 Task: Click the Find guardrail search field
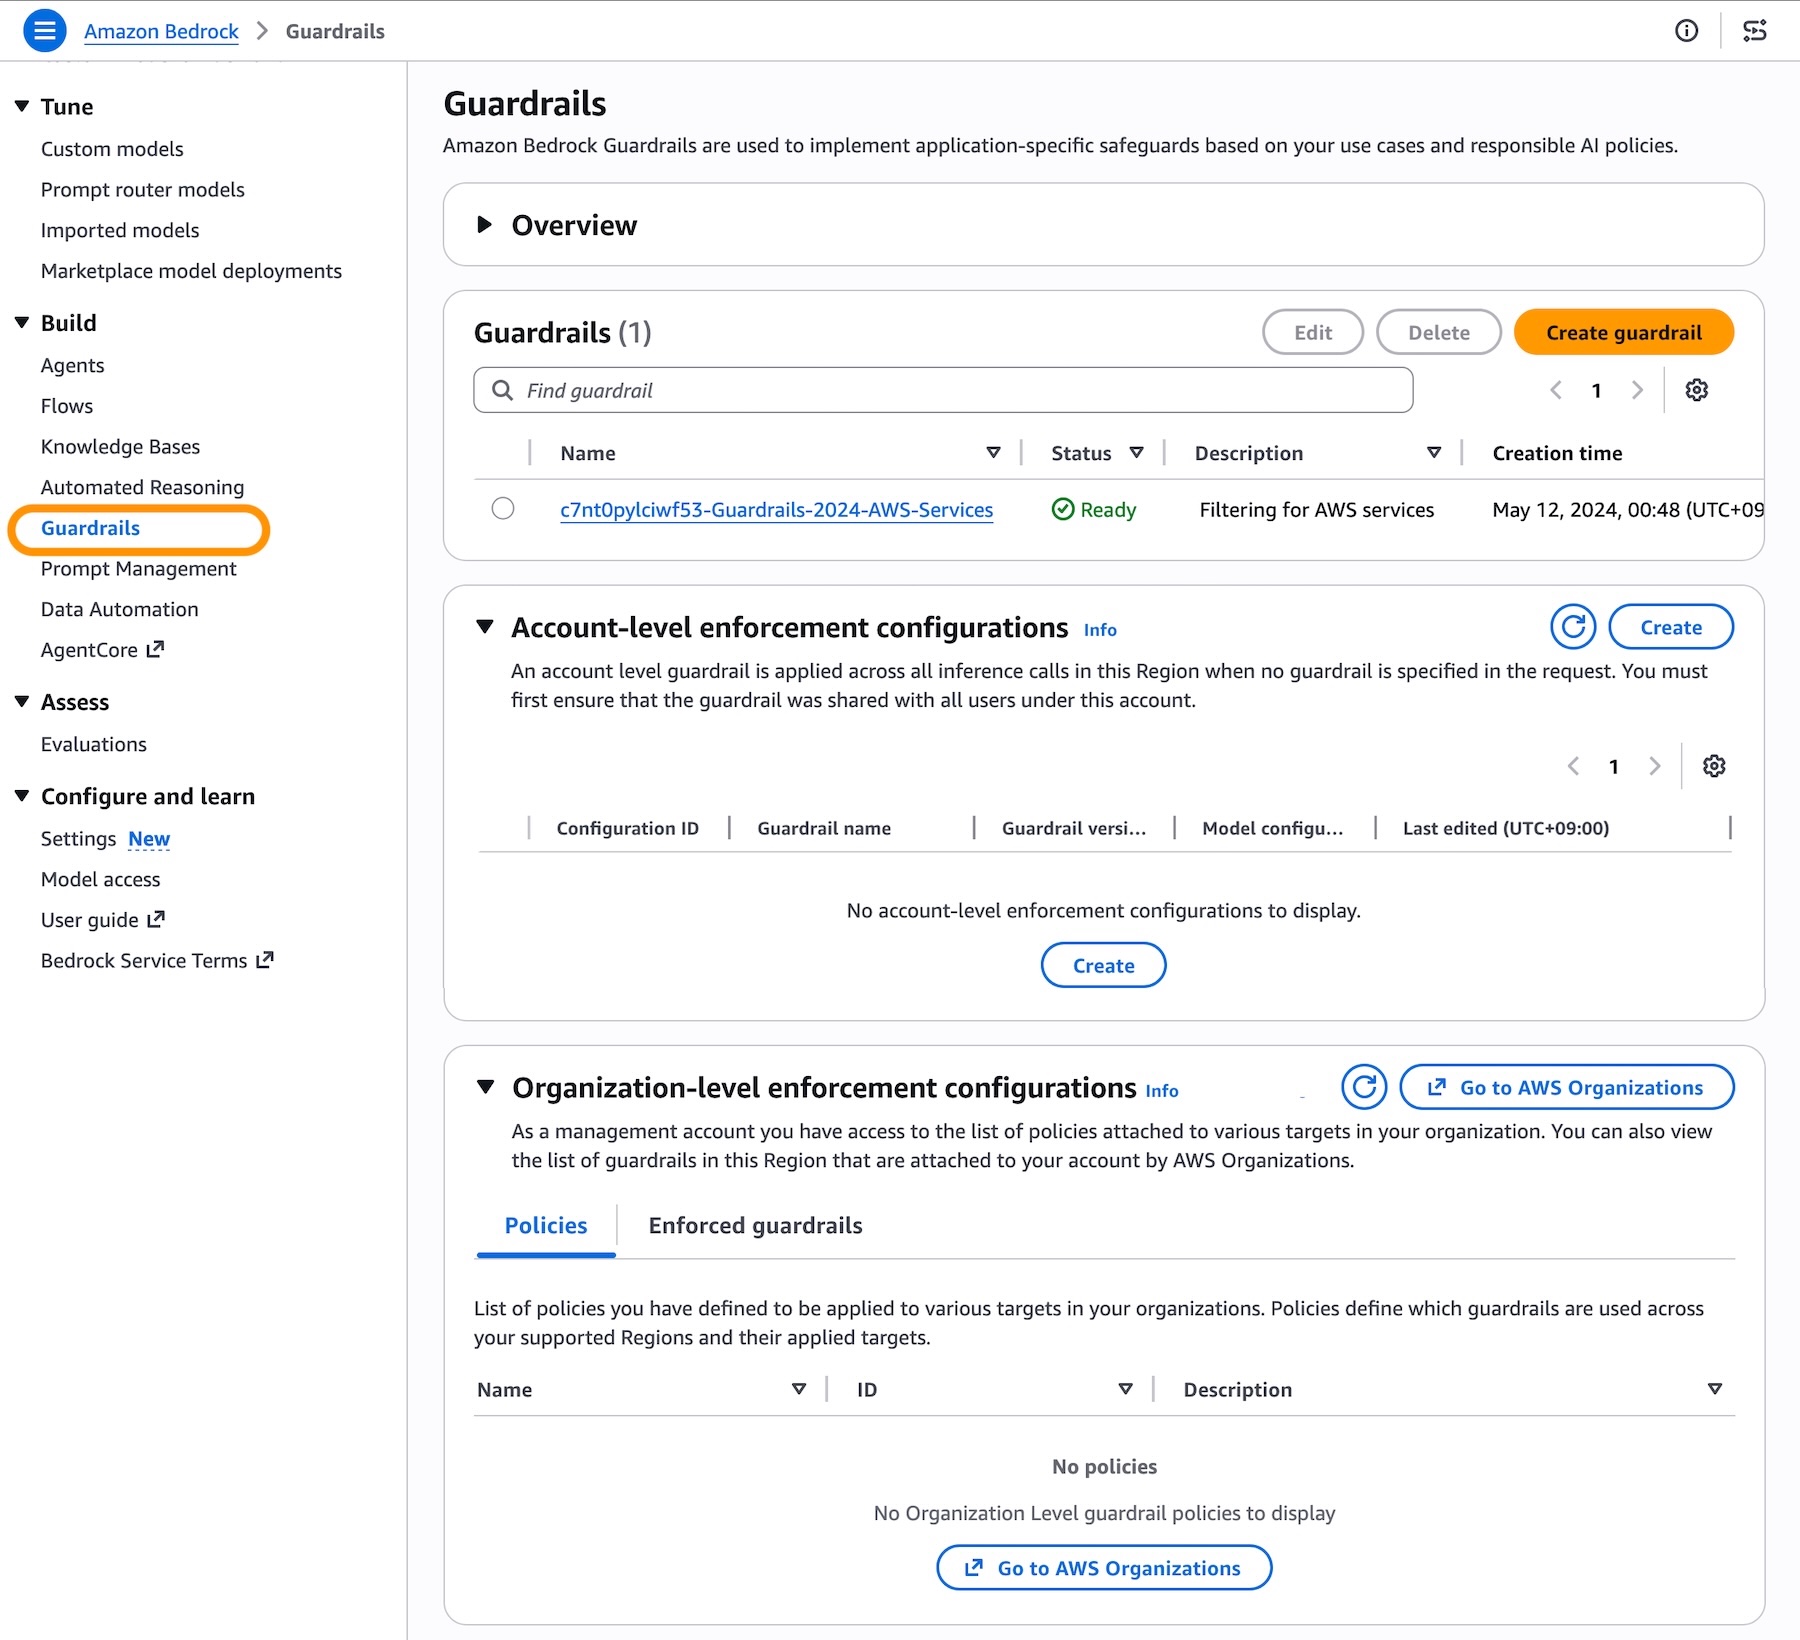tap(942, 390)
